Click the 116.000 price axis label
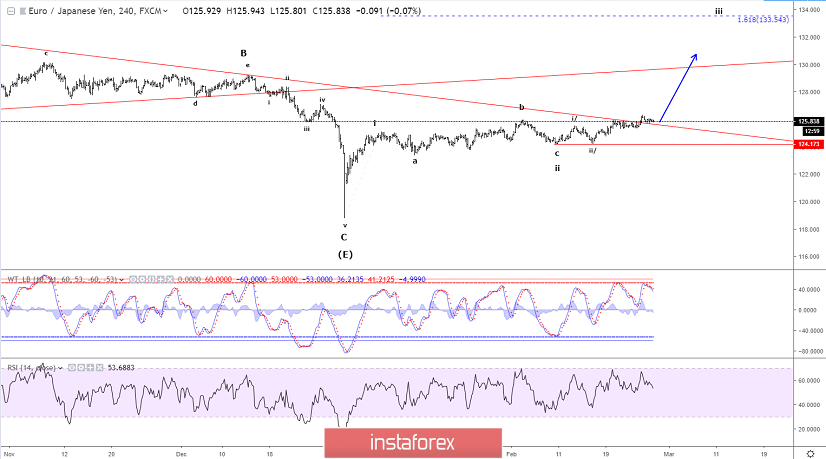The height and width of the screenshot is (459, 826). pyautogui.click(x=809, y=257)
